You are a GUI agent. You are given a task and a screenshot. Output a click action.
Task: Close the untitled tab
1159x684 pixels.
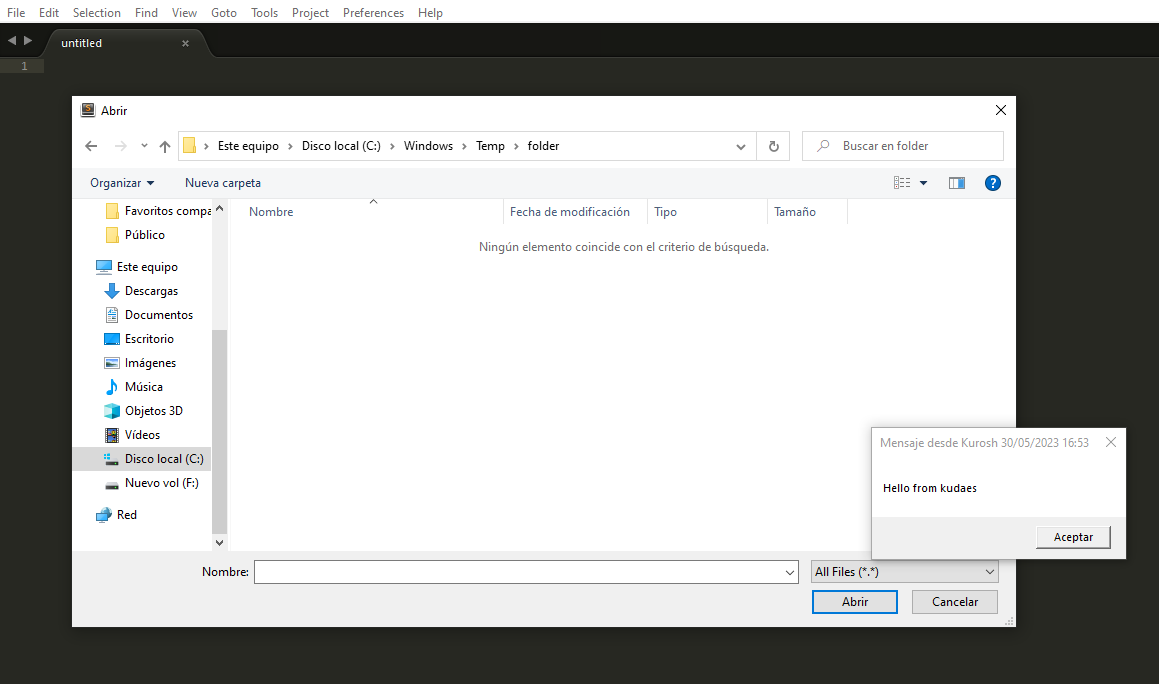(186, 44)
